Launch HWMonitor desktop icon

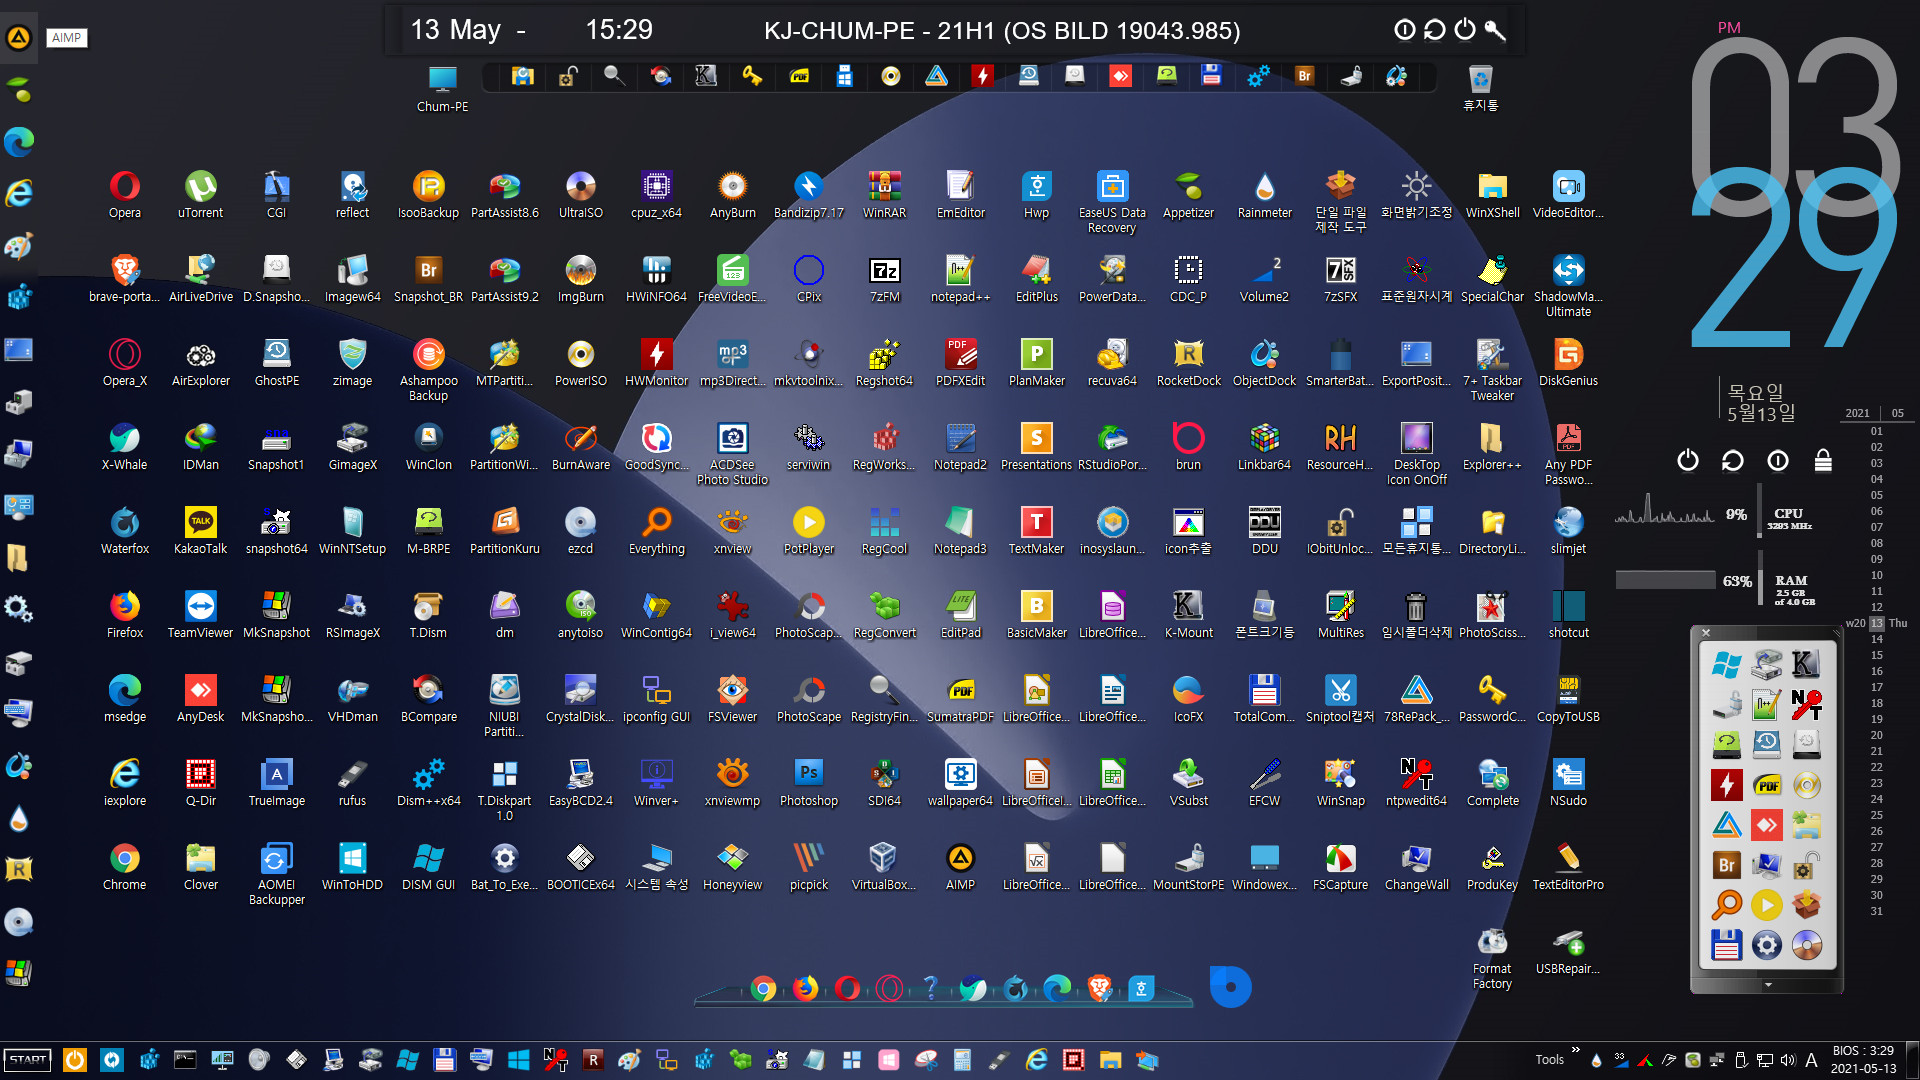coord(657,362)
